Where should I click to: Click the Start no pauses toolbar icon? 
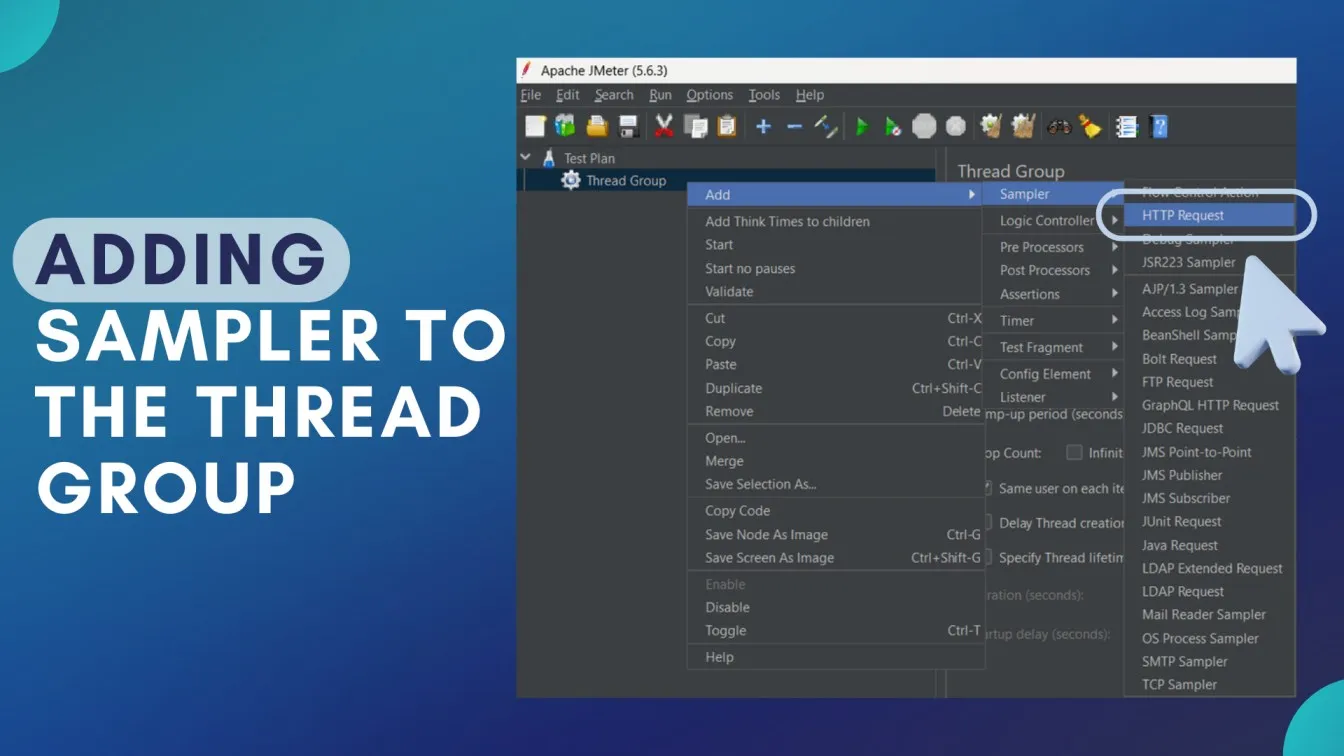coord(893,126)
